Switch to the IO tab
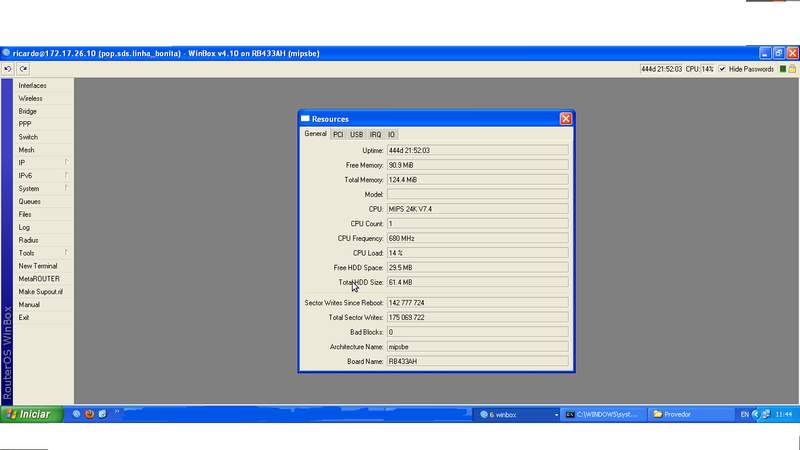The height and width of the screenshot is (450, 800). point(391,135)
